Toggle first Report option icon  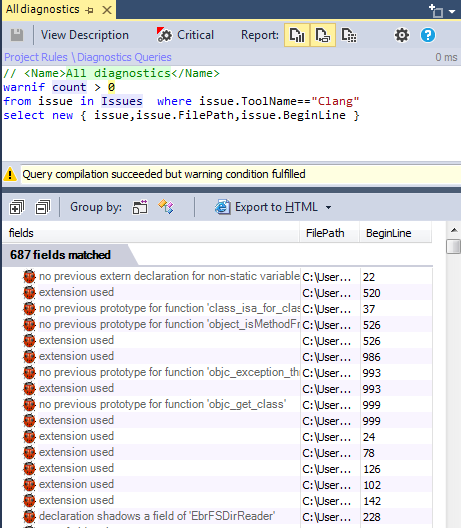click(x=297, y=35)
